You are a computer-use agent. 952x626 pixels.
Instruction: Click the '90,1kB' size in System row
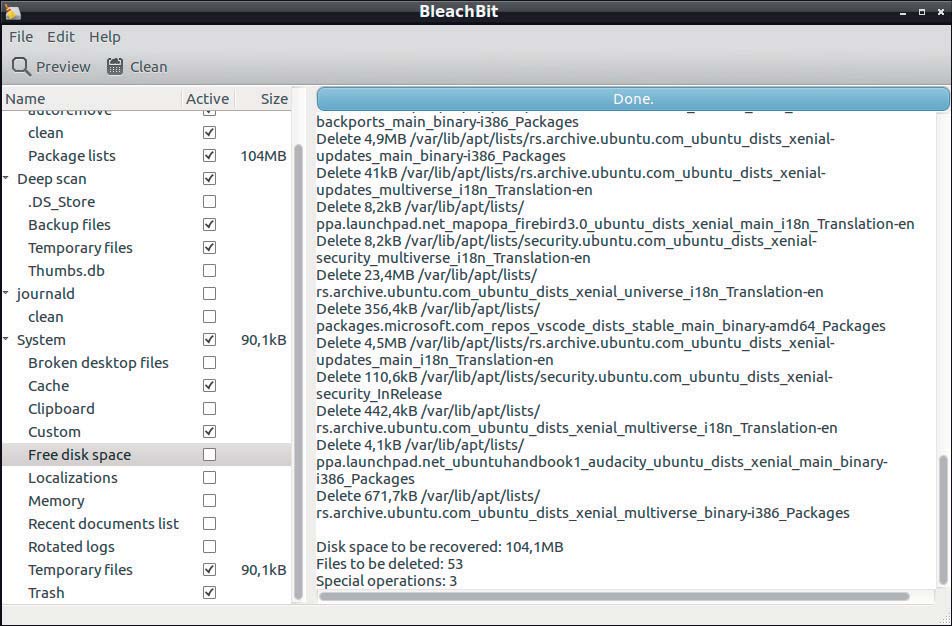coord(264,340)
